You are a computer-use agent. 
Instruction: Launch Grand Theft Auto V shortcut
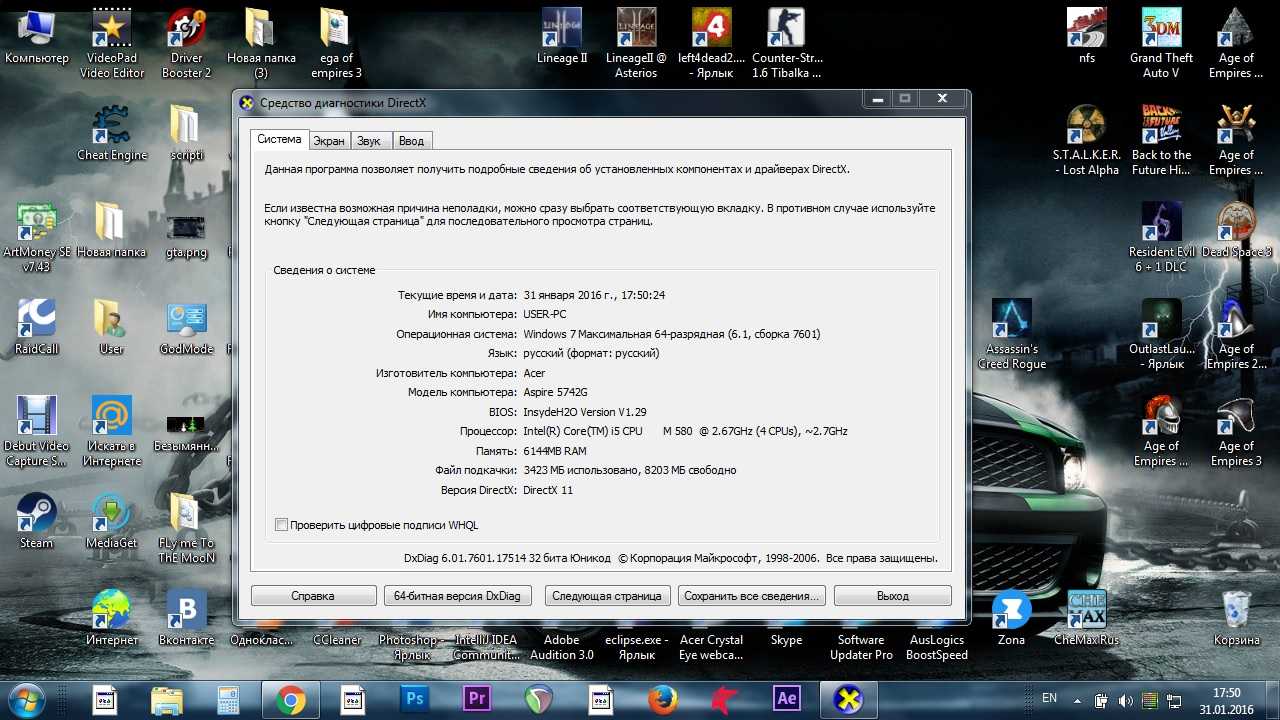(x=1161, y=43)
